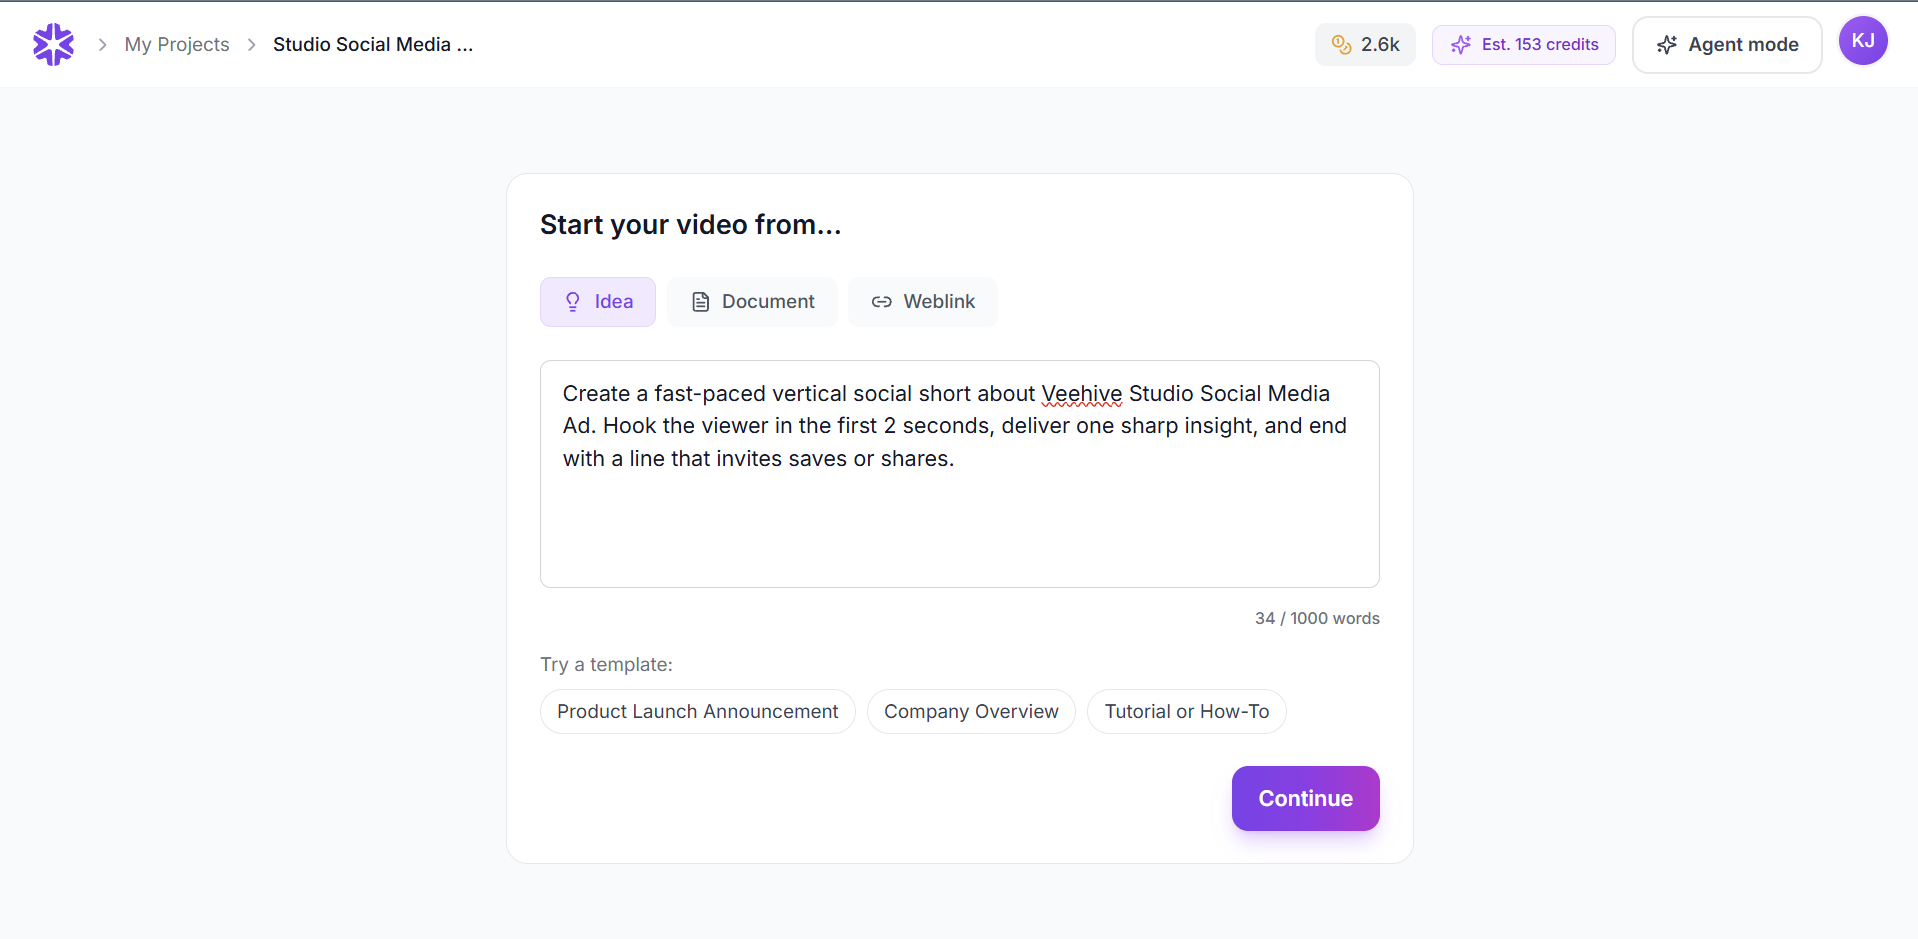Click the Studio Social Media breadcrumb title

click(373, 45)
